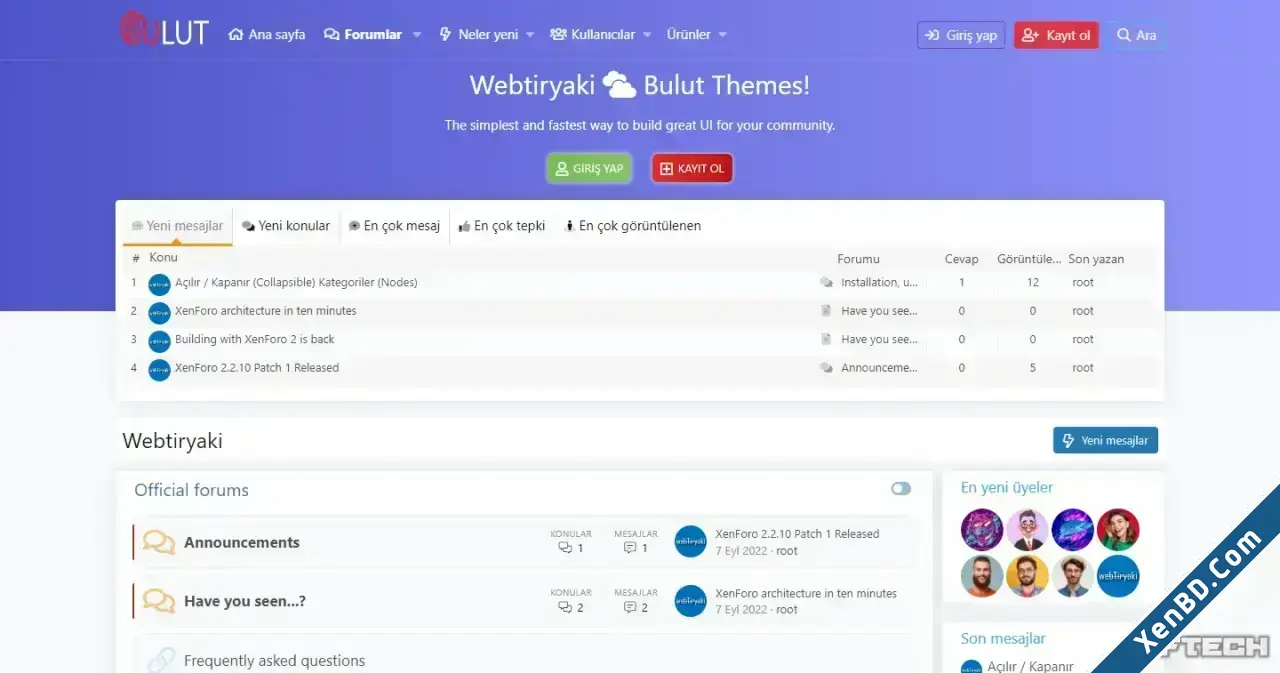Click Mesajlar icon in Announcements row

coord(630,548)
